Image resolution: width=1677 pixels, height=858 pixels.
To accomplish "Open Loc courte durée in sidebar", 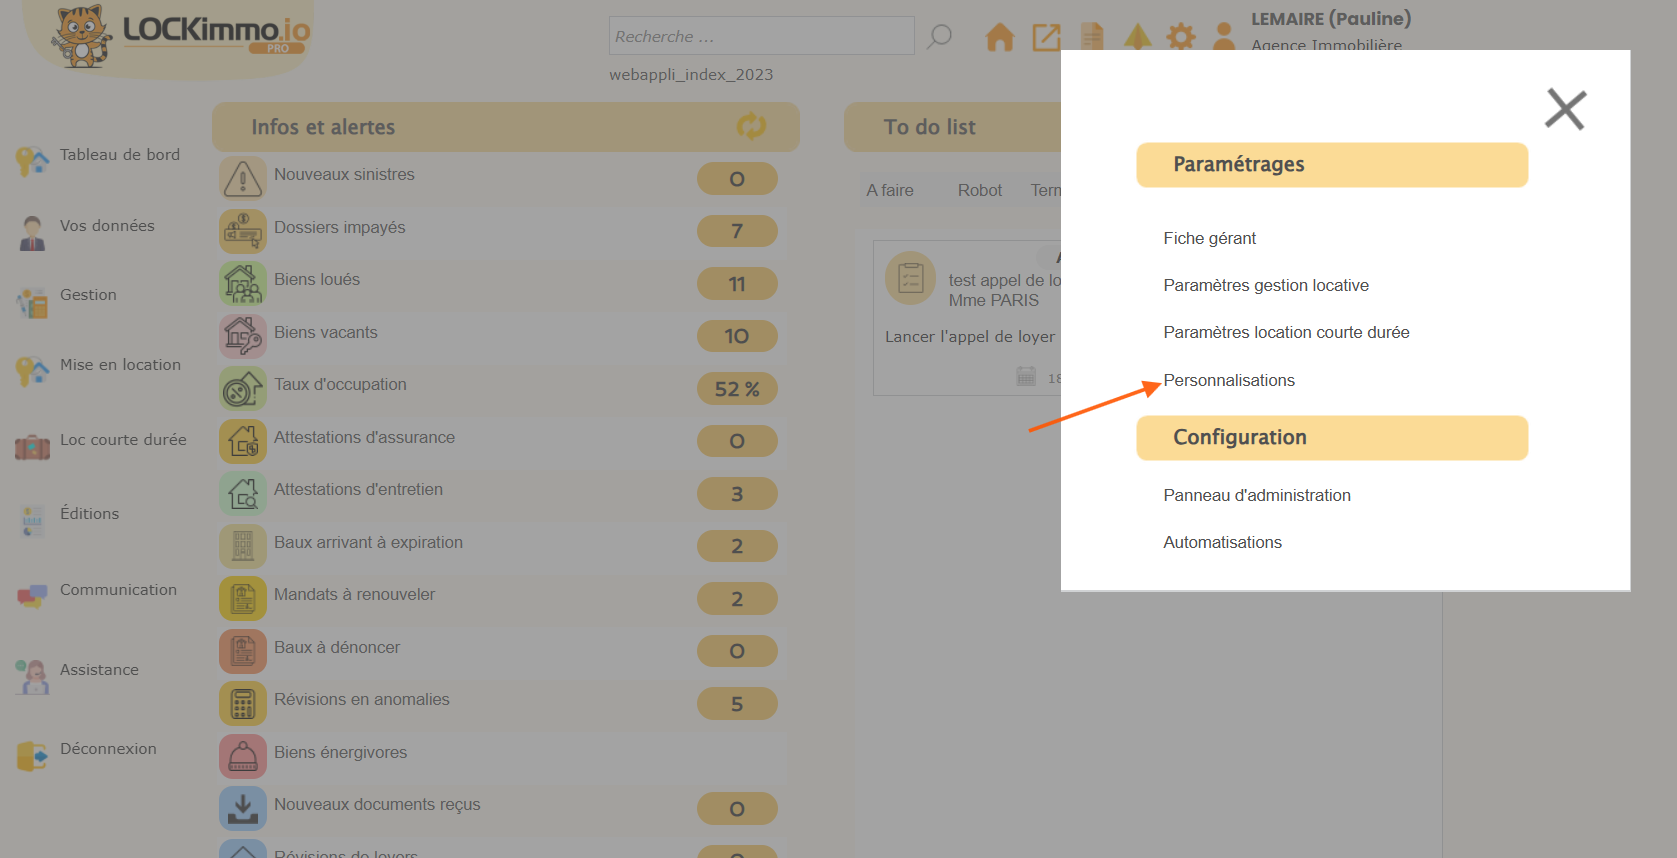I will tap(123, 440).
